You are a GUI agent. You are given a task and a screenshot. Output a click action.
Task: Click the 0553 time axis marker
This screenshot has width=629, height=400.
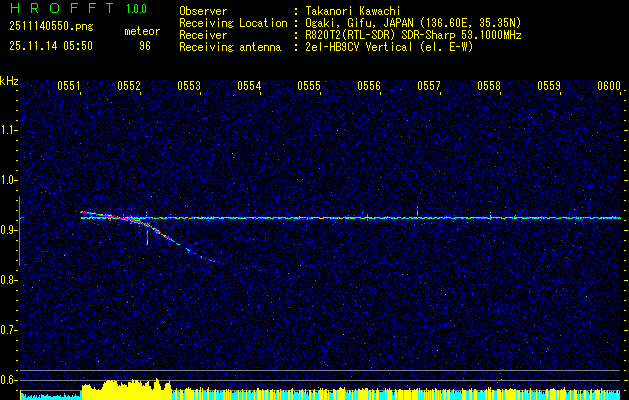[189, 86]
